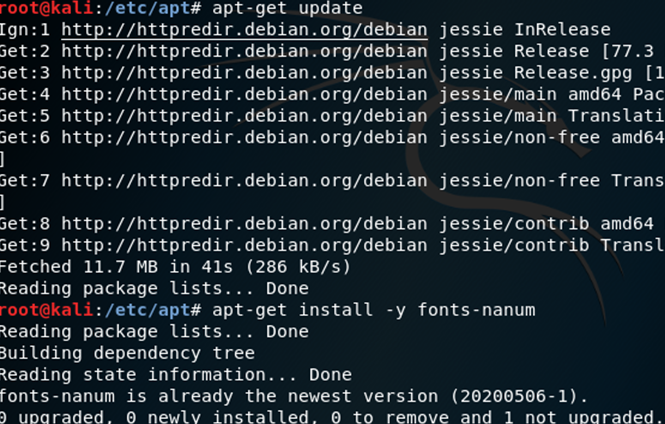Click the first 'Reading package lists... Done' line after Fetched
Image resolution: width=665 pixels, height=424 pixels.
tap(154, 289)
